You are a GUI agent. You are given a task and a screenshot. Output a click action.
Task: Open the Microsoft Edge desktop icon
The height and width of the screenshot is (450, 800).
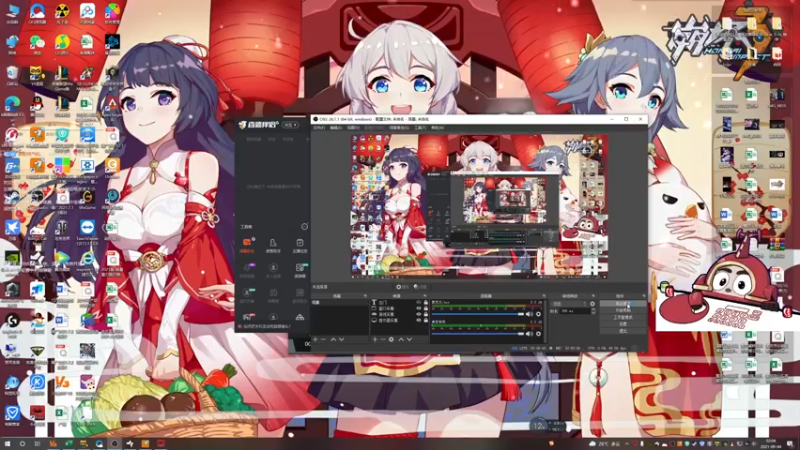pyautogui.click(x=12, y=105)
